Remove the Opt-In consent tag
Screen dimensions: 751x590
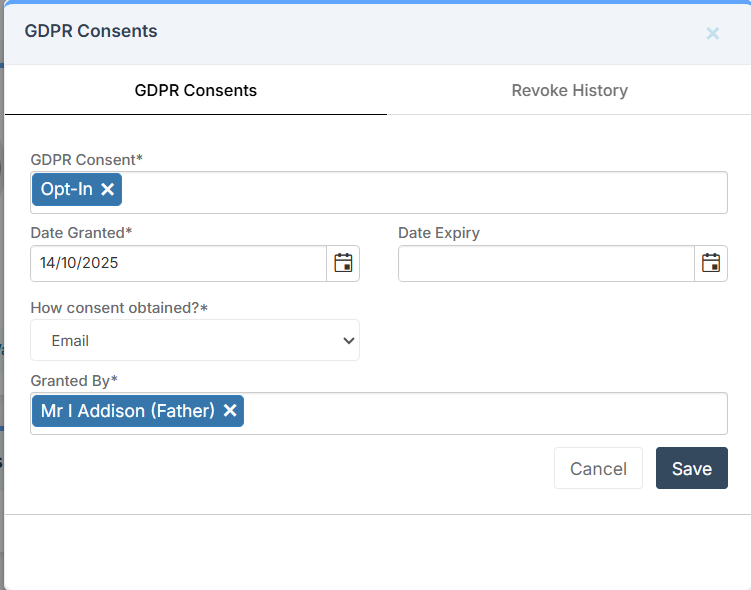tap(108, 189)
